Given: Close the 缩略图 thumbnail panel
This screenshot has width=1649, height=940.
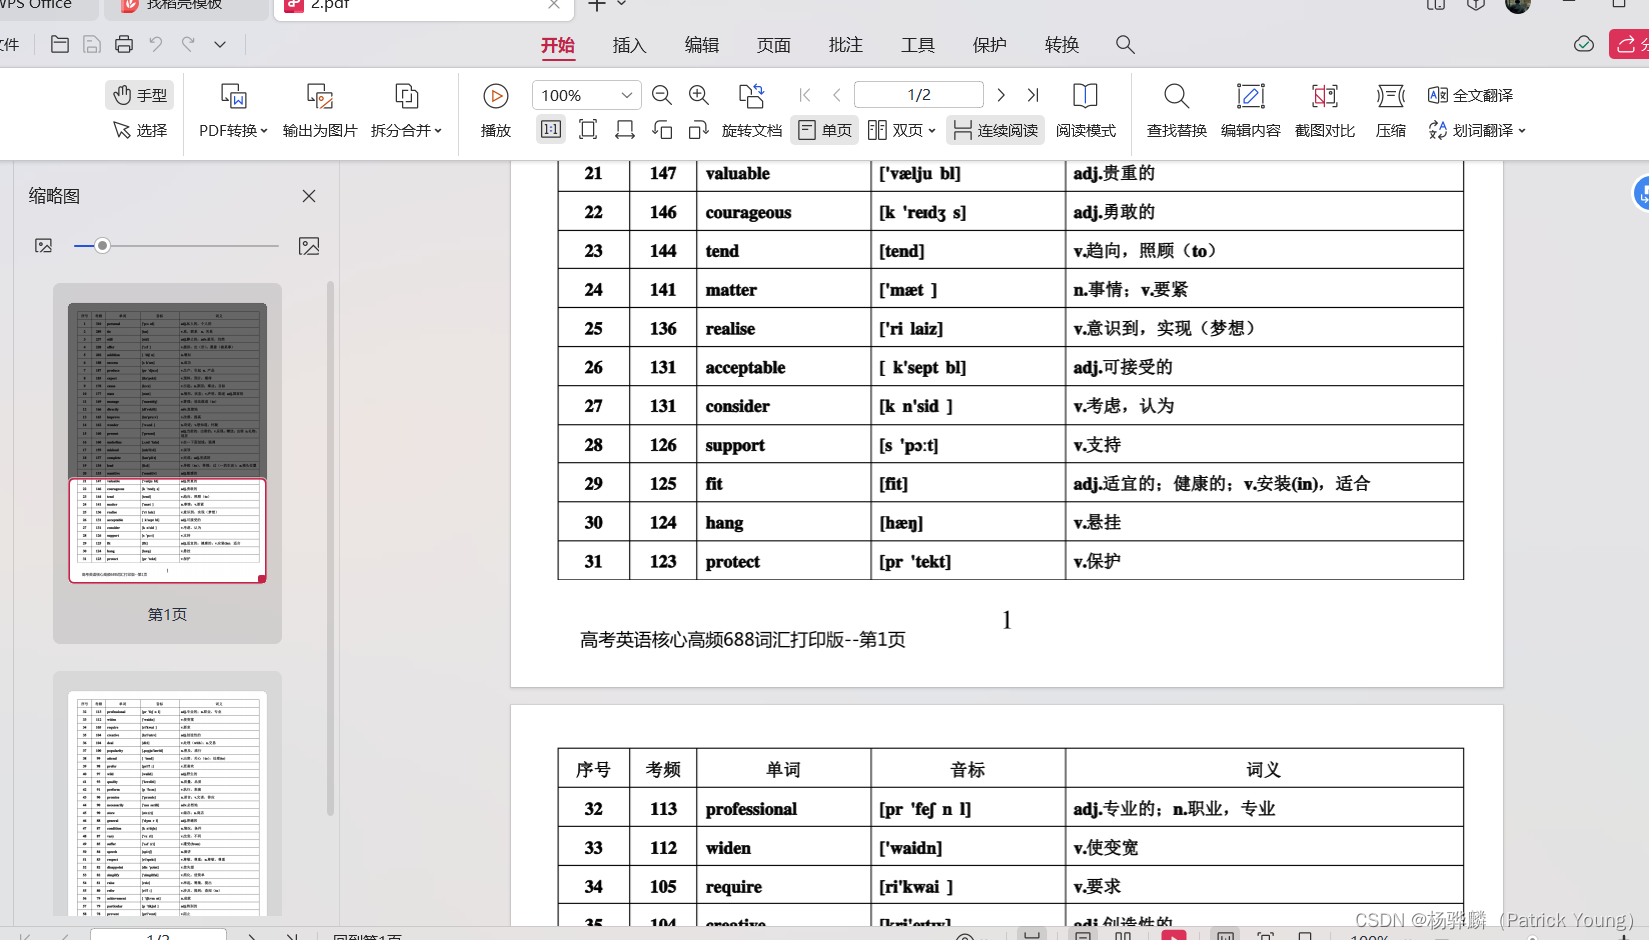Looking at the screenshot, I should tap(309, 196).
